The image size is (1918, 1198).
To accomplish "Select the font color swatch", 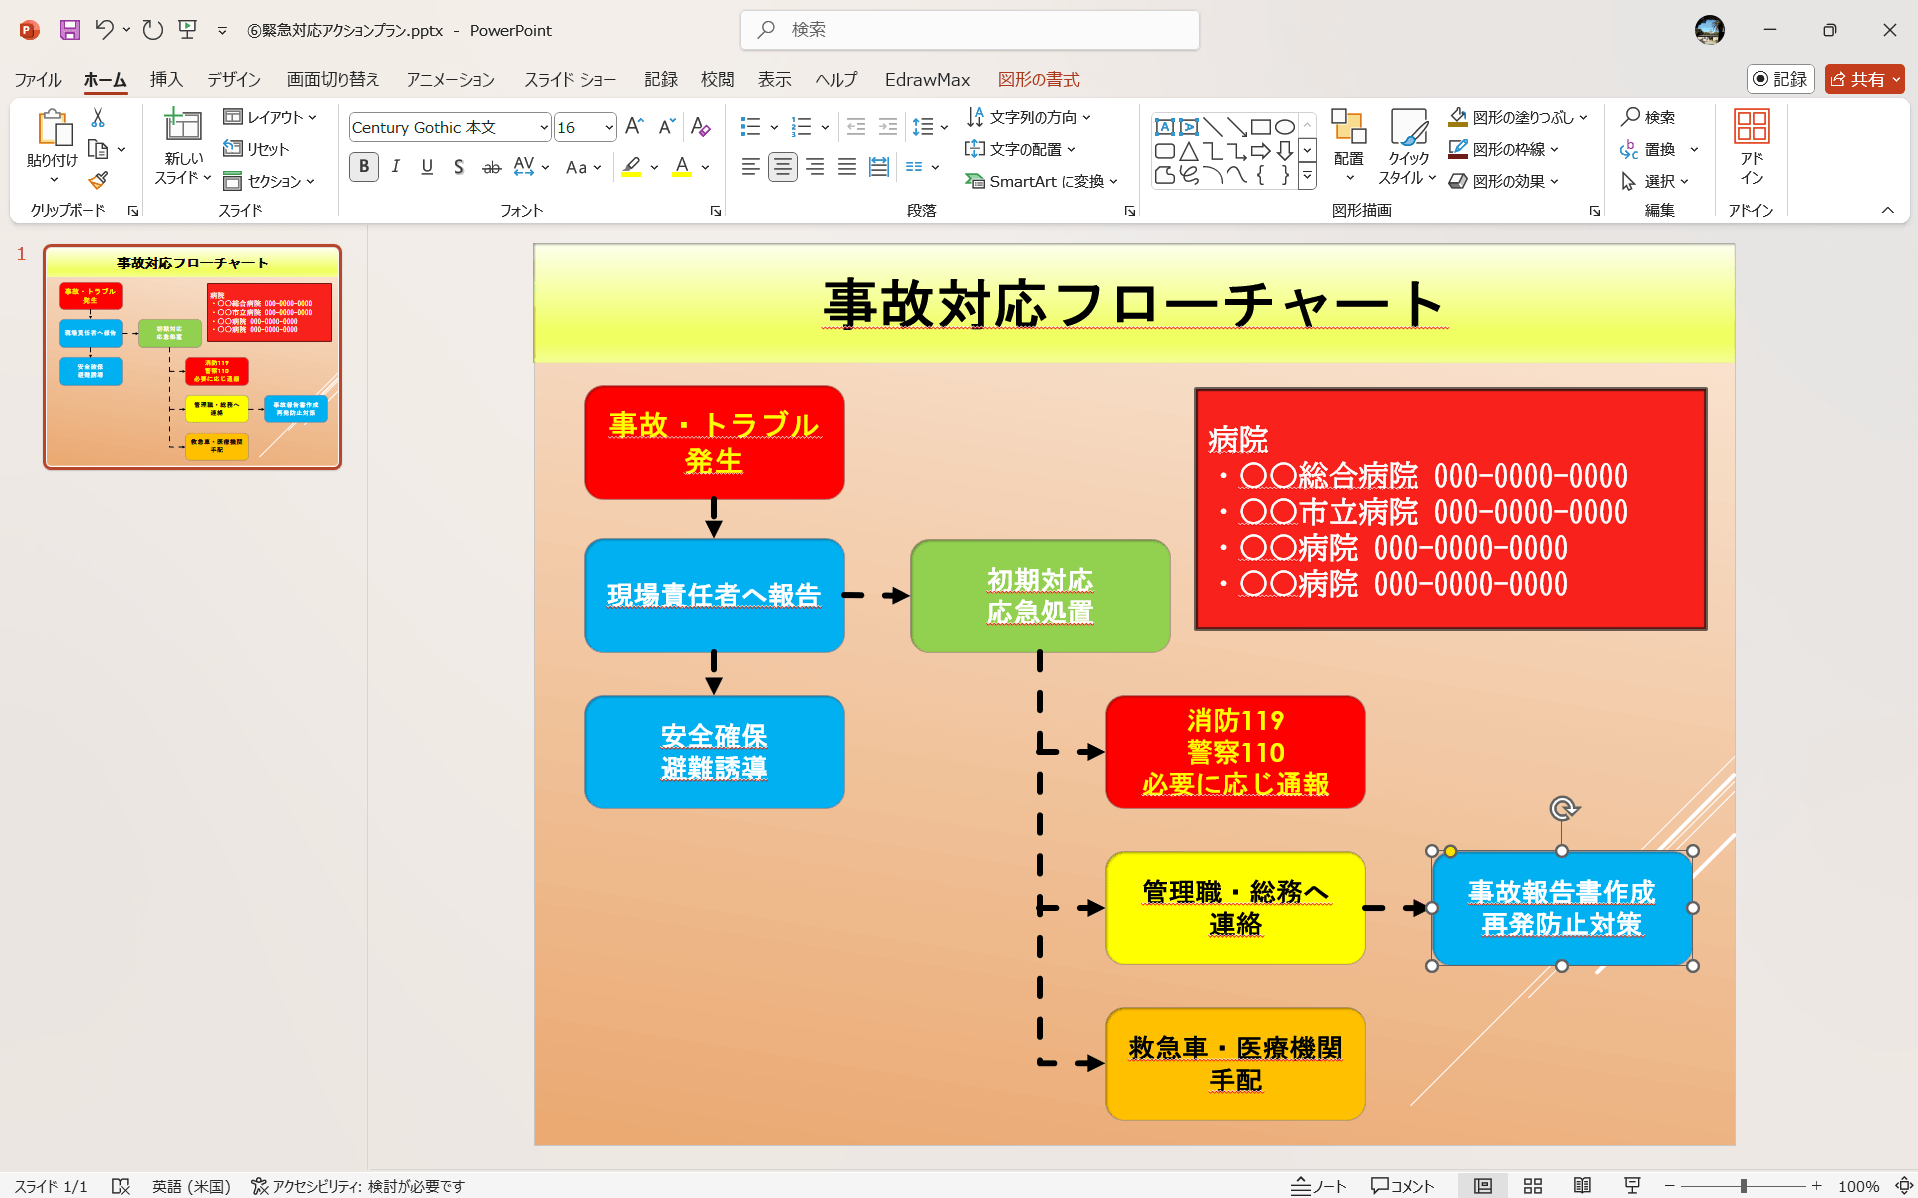I will (x=682, y=167).
